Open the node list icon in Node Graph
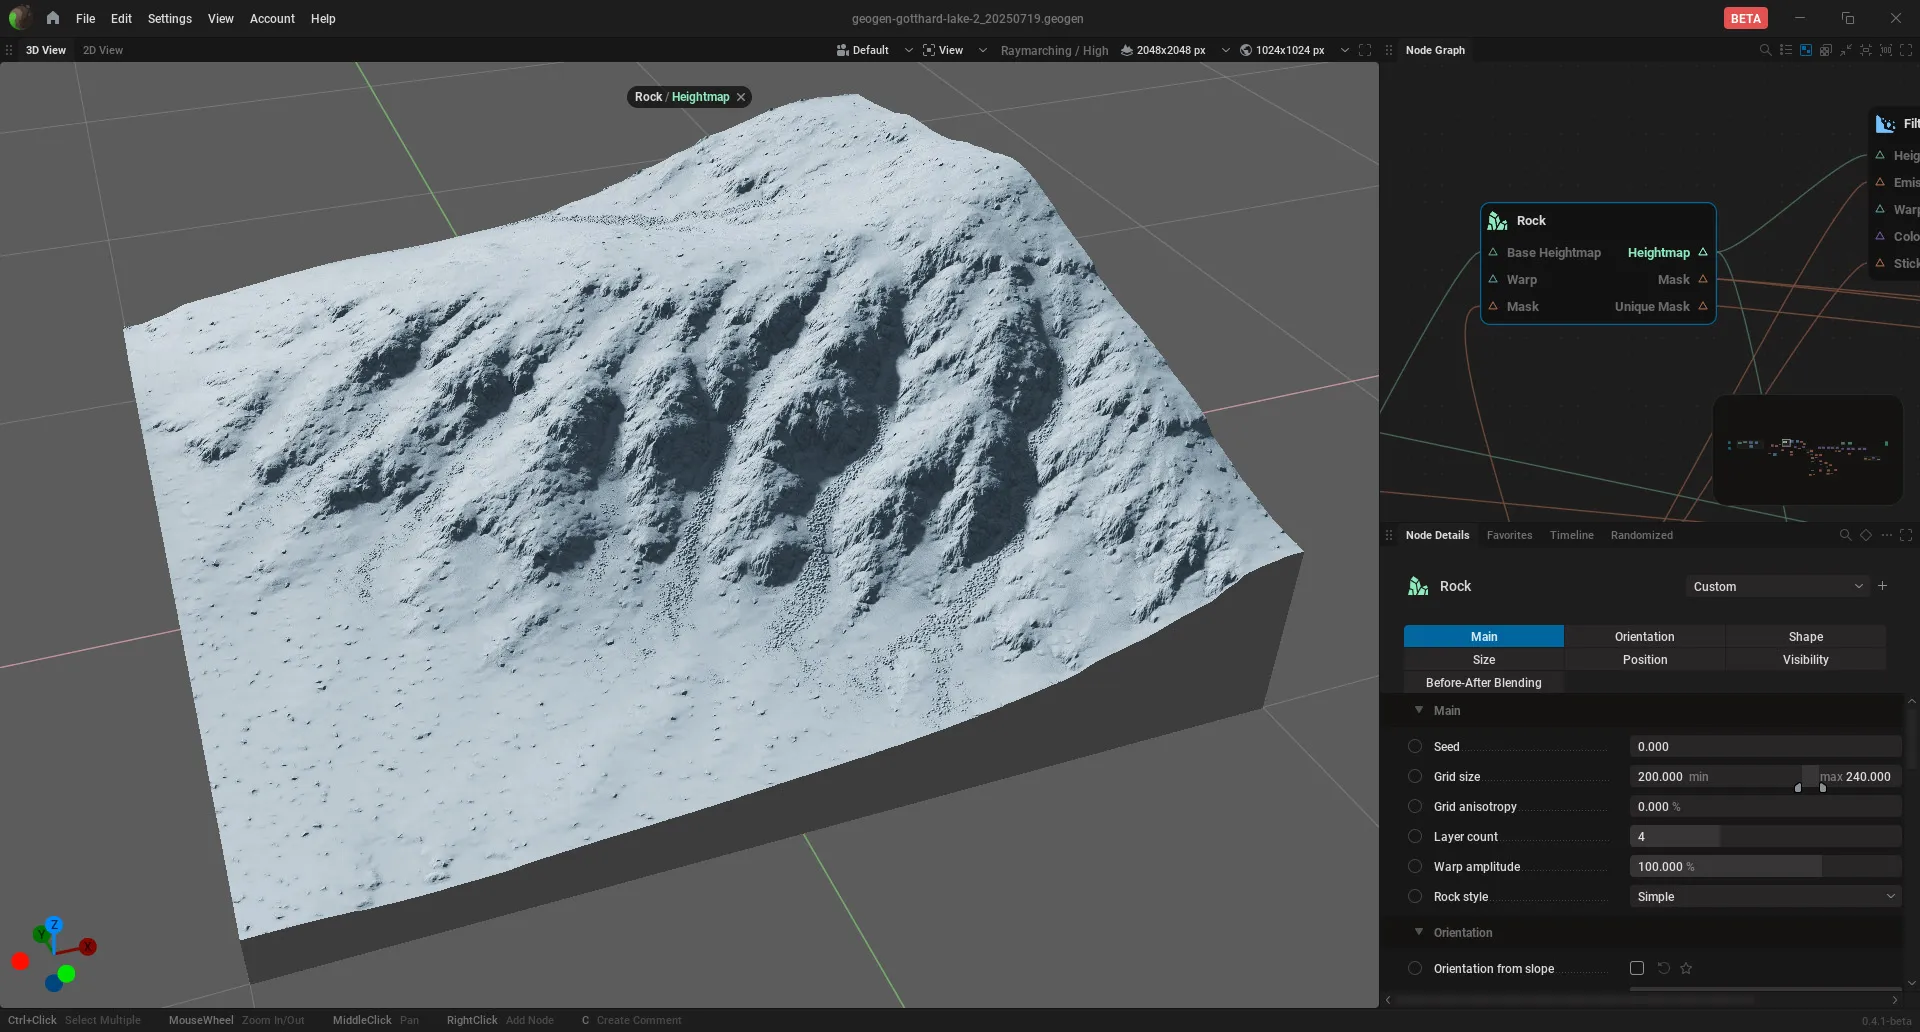 click(1786, 50)
